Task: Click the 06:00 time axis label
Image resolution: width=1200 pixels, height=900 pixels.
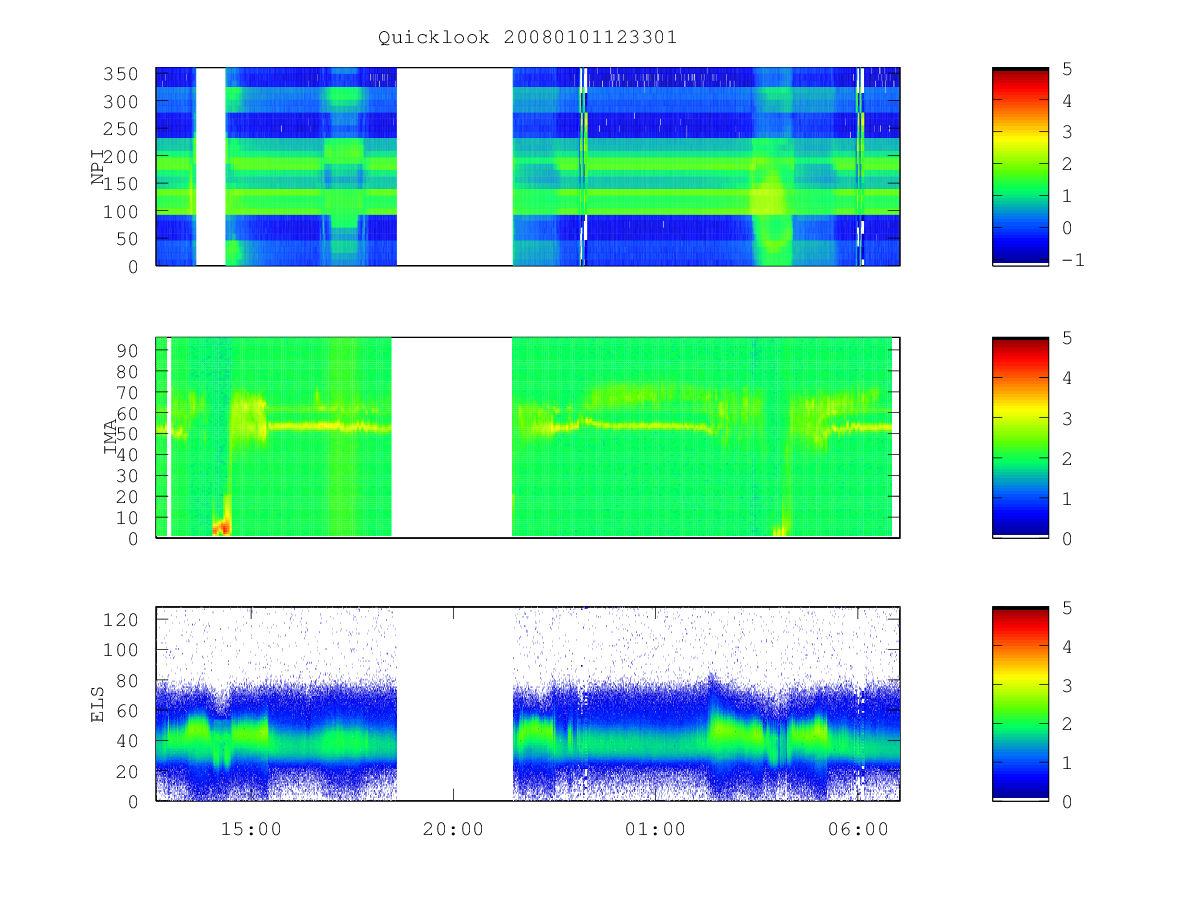Action: pyautogui.click(x=858, y=829)
